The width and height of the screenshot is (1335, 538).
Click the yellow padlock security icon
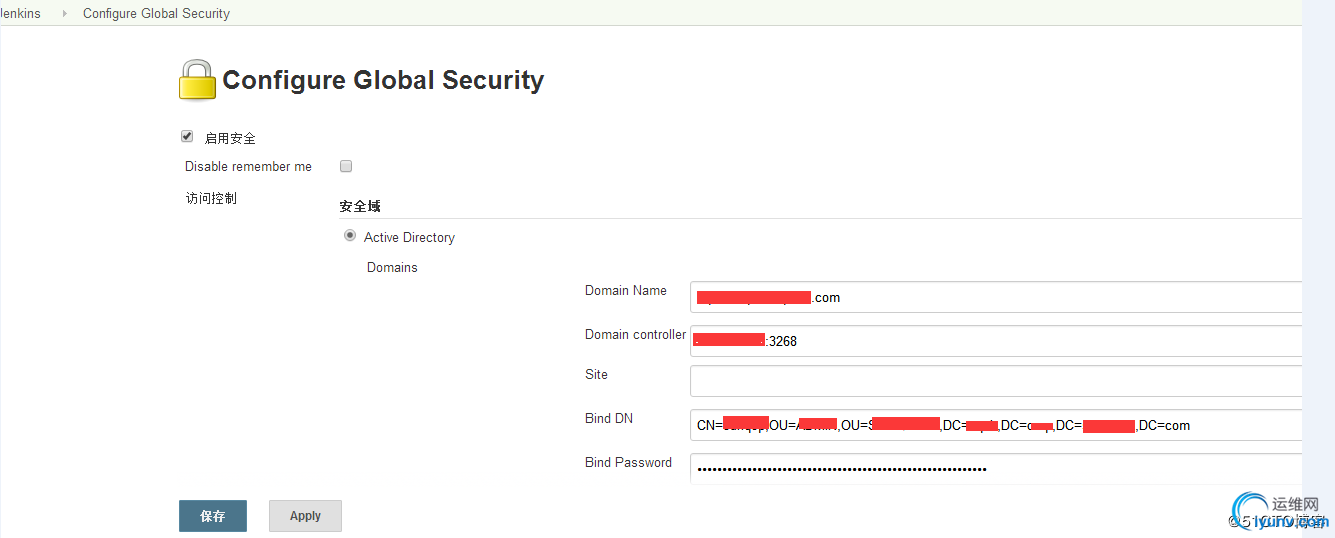click(197, 80)
